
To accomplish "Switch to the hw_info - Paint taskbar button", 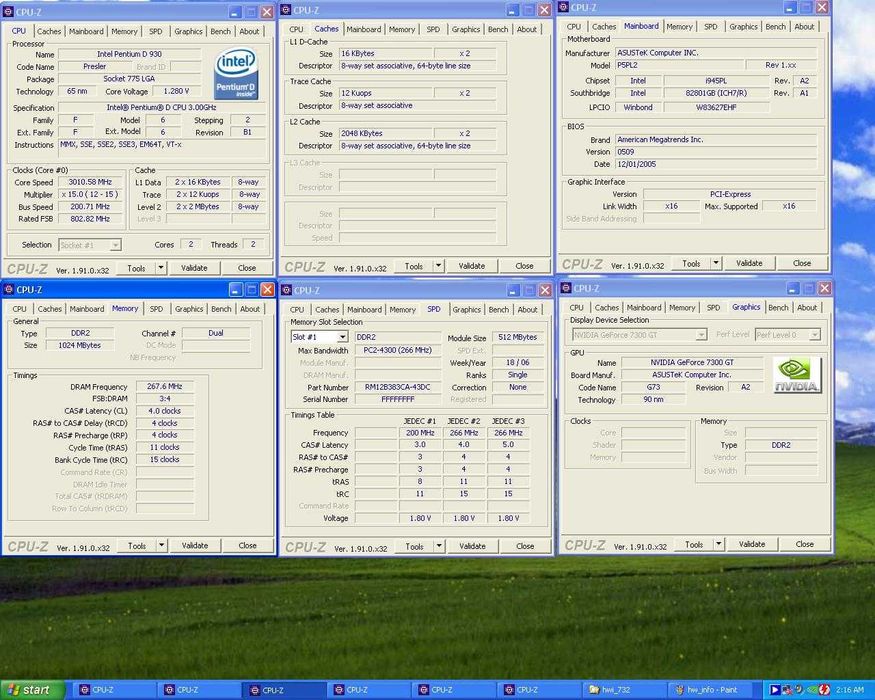I will click(x=709, y=690).
